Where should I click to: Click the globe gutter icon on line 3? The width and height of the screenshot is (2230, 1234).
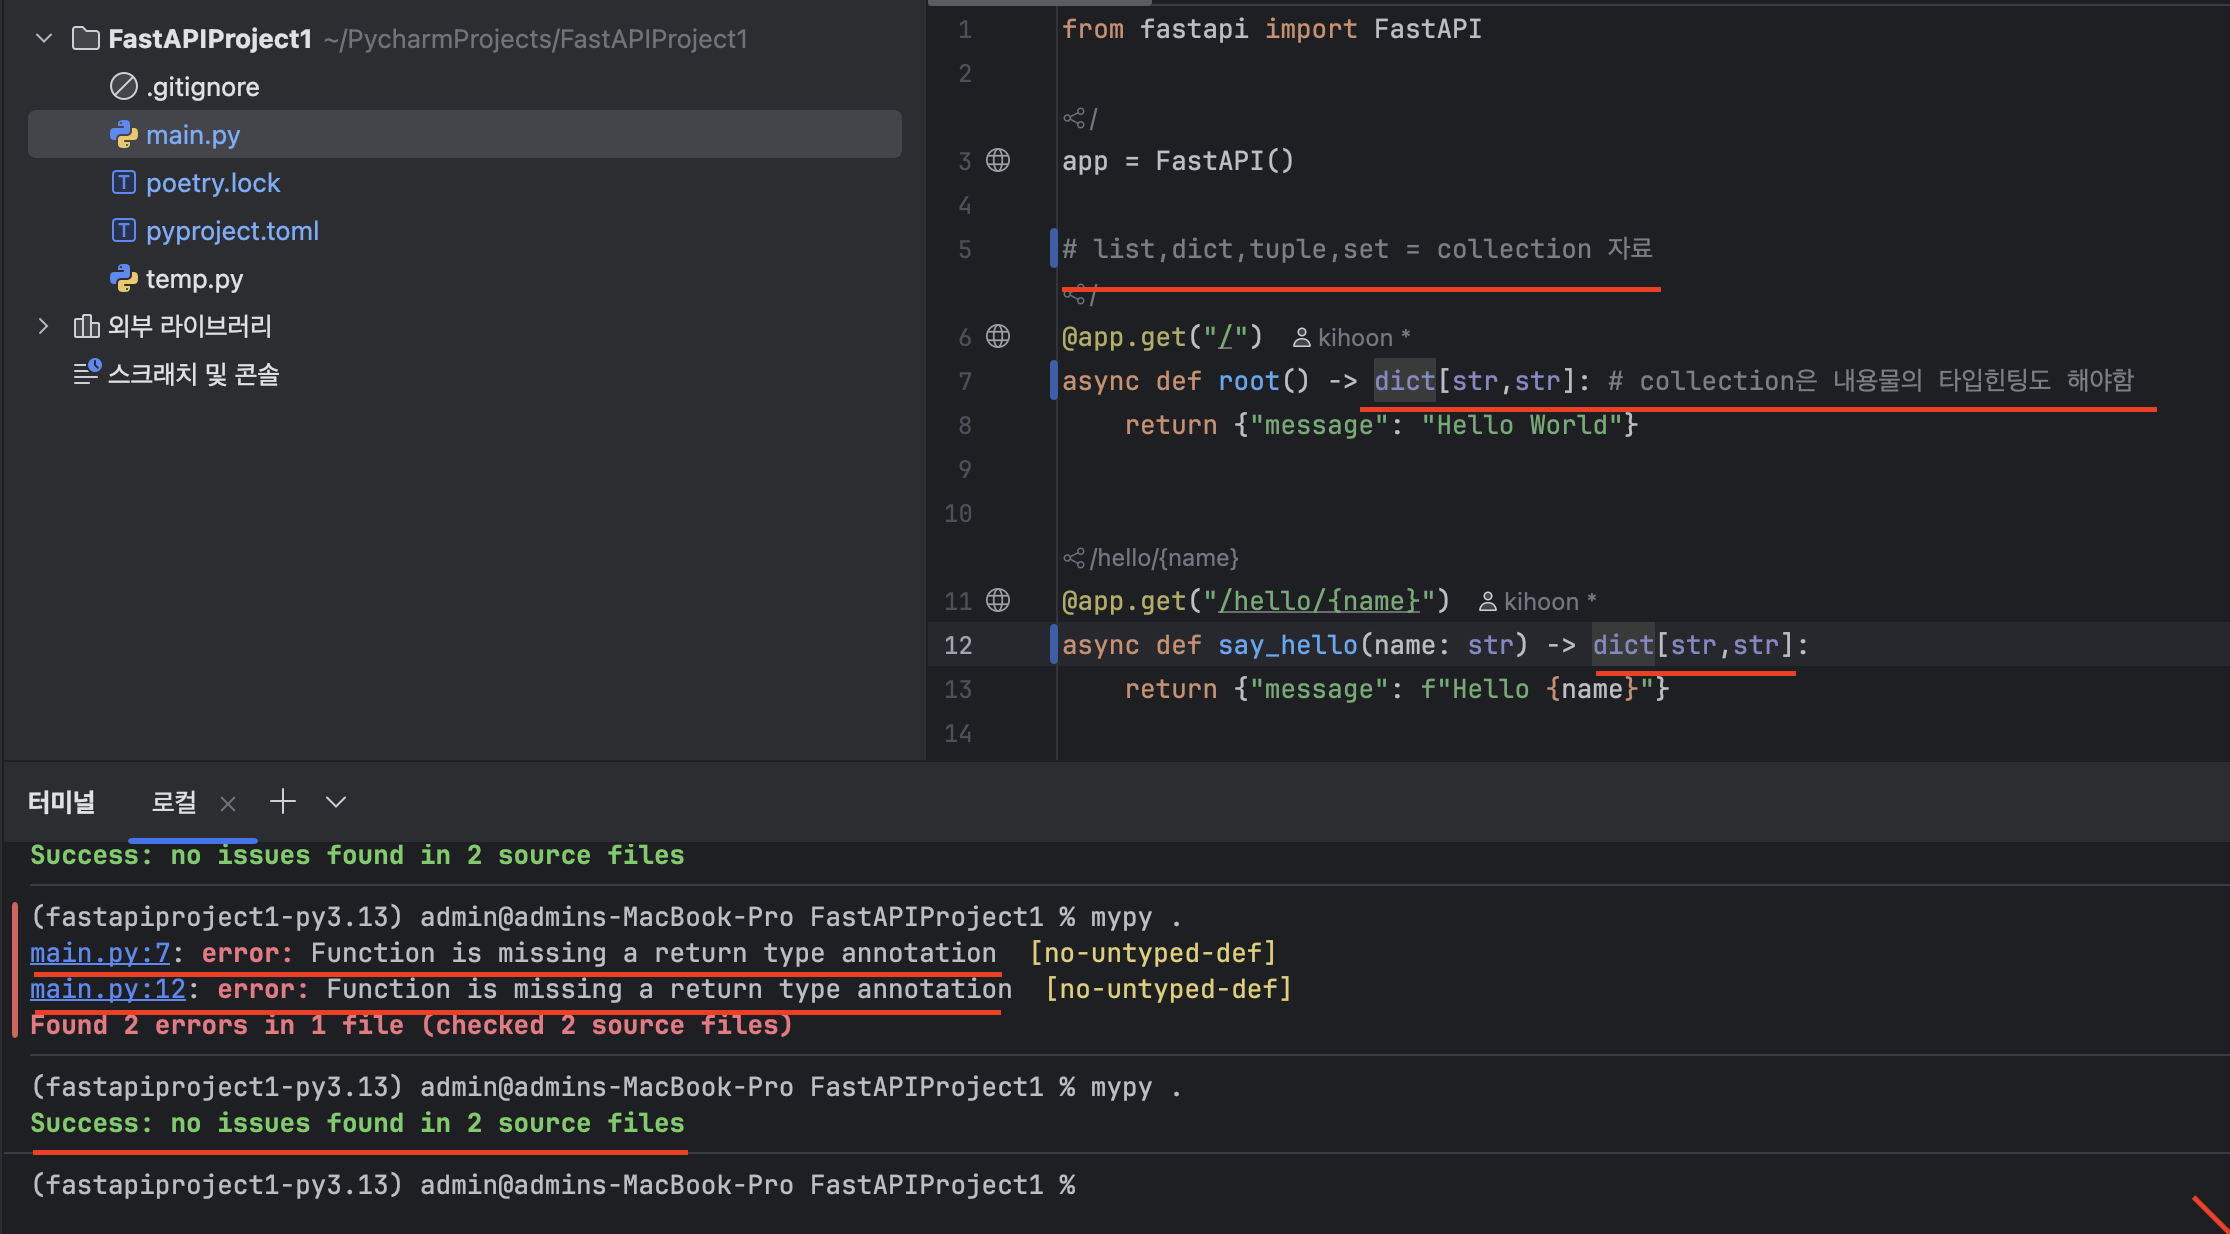(x=998, y=160)
